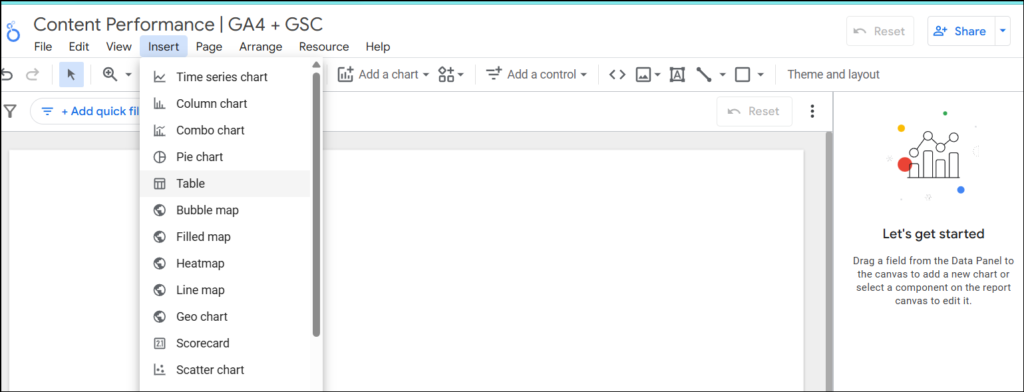Screen dimensions: 1024x392
Task: Click the Share button
Action: 960,31
